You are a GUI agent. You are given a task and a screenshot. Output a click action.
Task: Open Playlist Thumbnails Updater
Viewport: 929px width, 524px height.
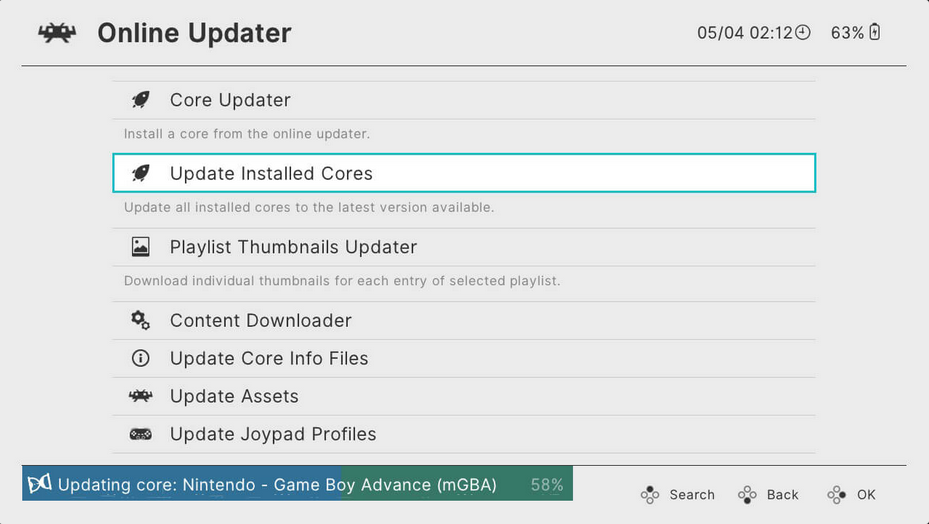(464, 247)
